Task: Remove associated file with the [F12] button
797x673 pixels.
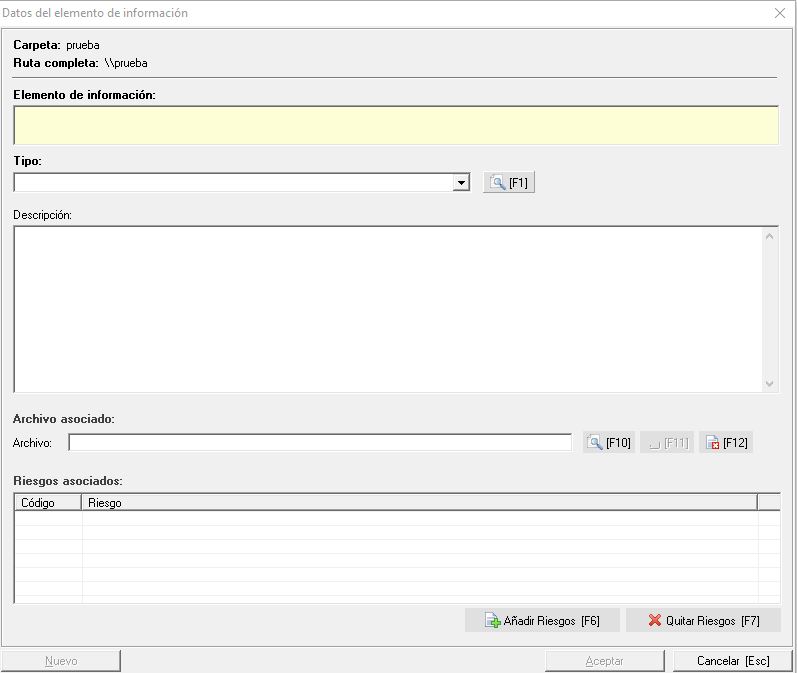Action: point(725,443)
